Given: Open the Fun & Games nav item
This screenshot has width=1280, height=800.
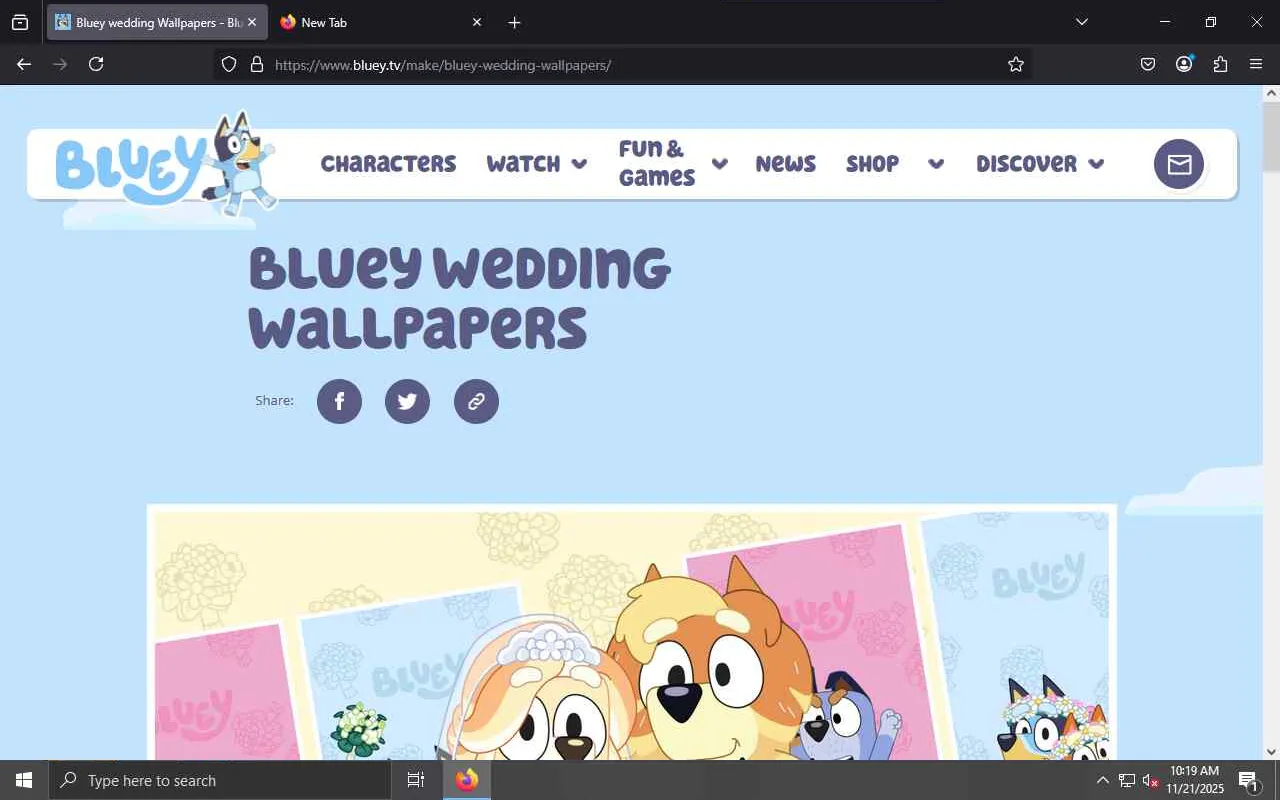Looking at the screenshot, I should point(657,163).
